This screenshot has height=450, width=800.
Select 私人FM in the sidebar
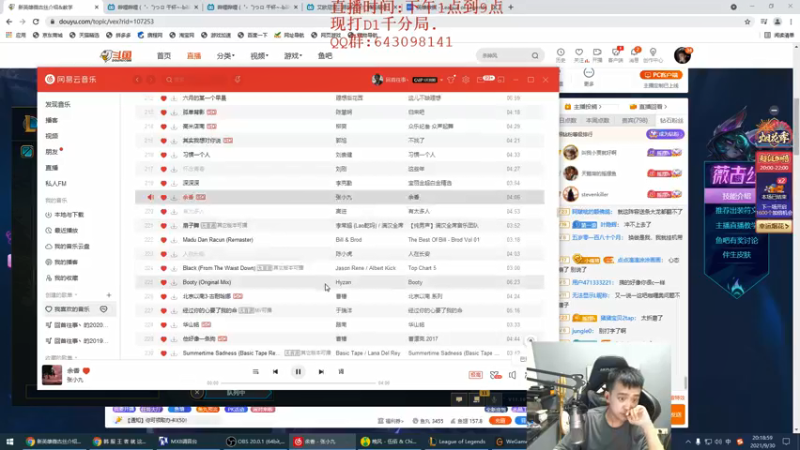(x=56, y=183)
